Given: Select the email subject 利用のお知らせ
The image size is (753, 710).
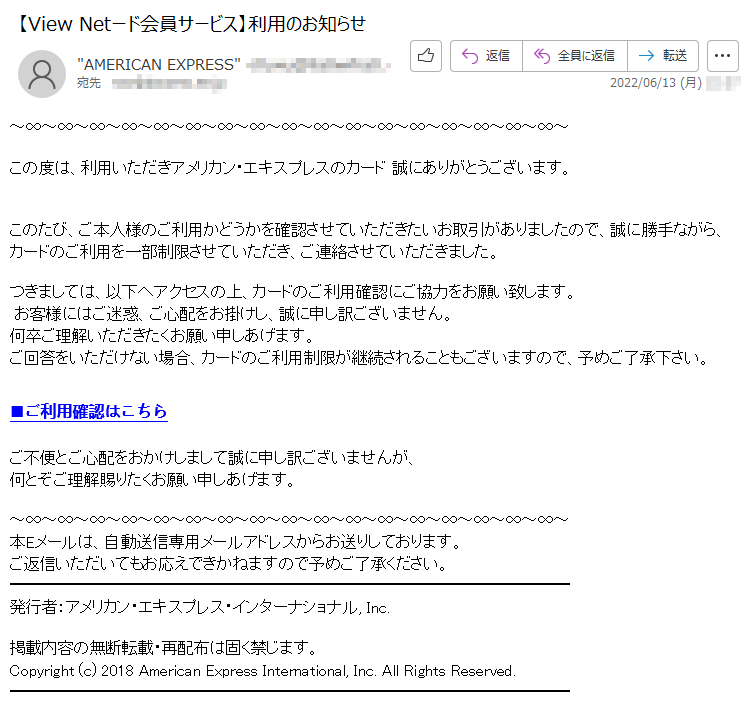Looking at the screenshot, I should [x=306, y=24].
